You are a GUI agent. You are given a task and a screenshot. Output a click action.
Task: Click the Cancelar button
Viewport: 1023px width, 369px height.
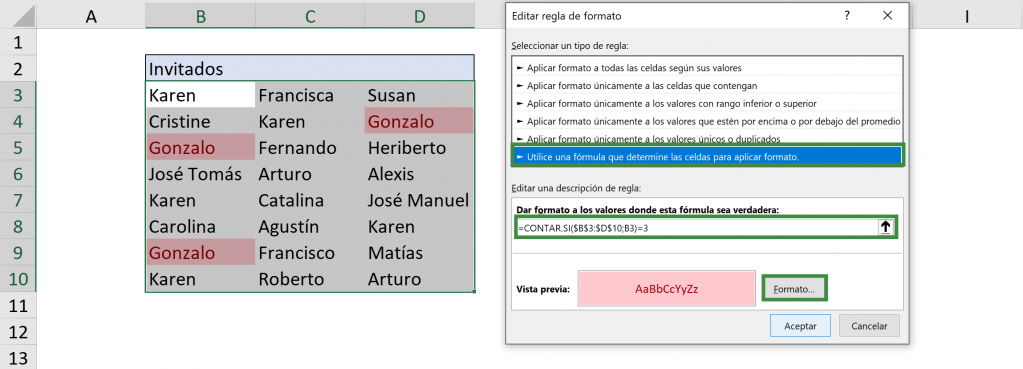[x=869, y=325]
